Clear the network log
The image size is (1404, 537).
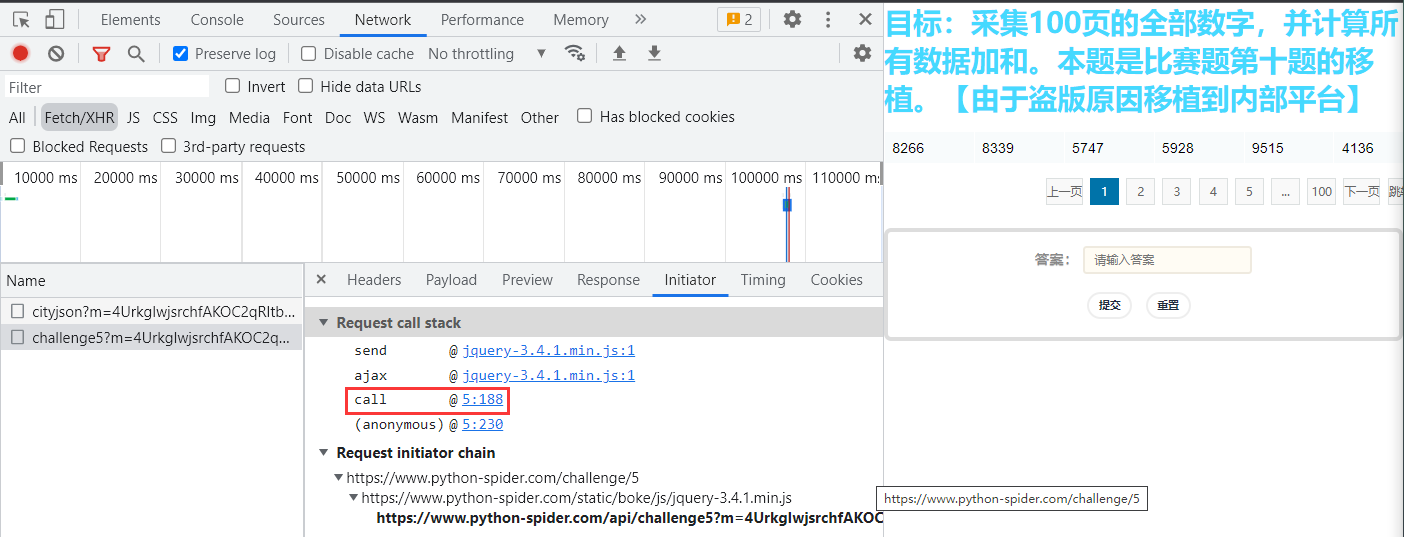pyautogui.click(x=56, y=54)
